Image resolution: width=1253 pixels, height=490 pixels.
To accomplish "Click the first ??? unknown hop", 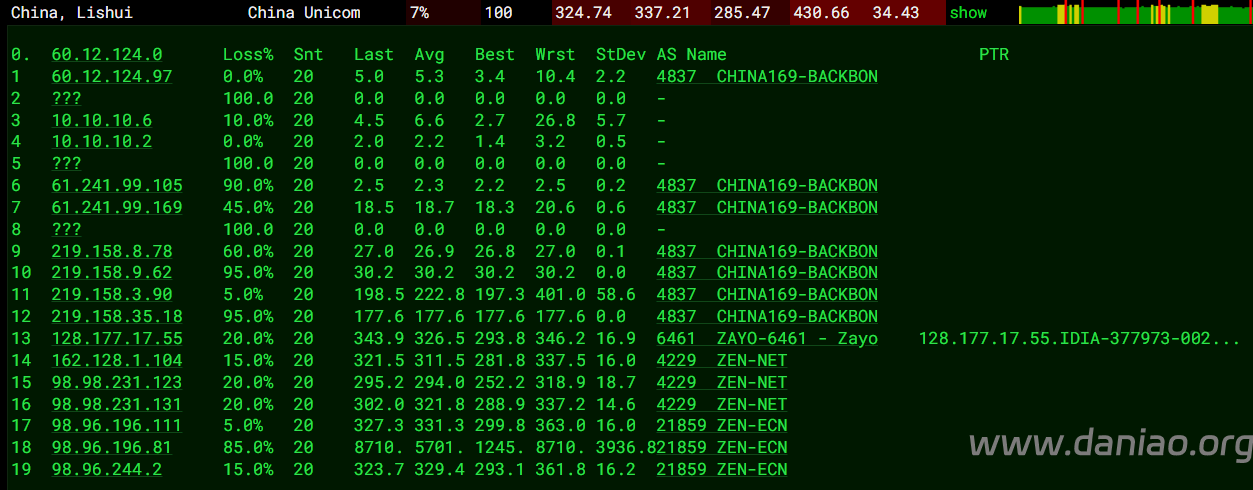I will point(66,99).
